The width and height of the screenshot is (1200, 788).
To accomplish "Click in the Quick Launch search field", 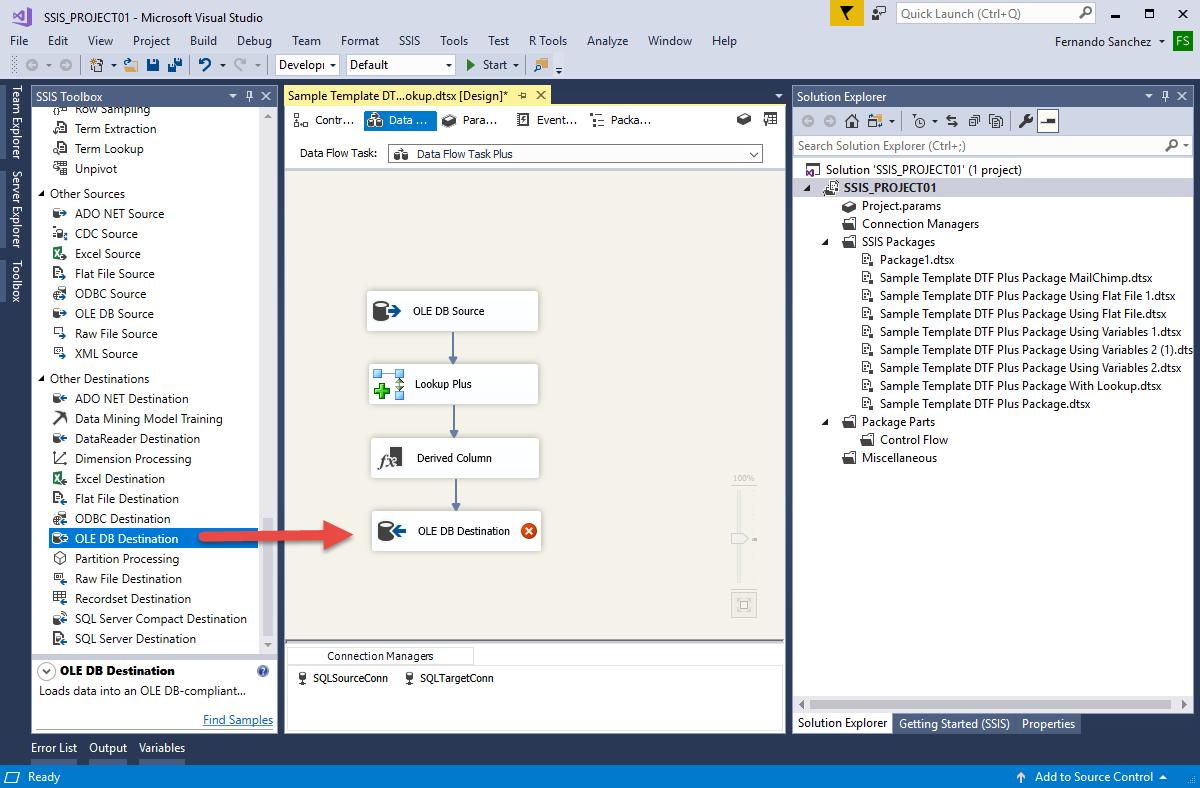I will [996, 13].
